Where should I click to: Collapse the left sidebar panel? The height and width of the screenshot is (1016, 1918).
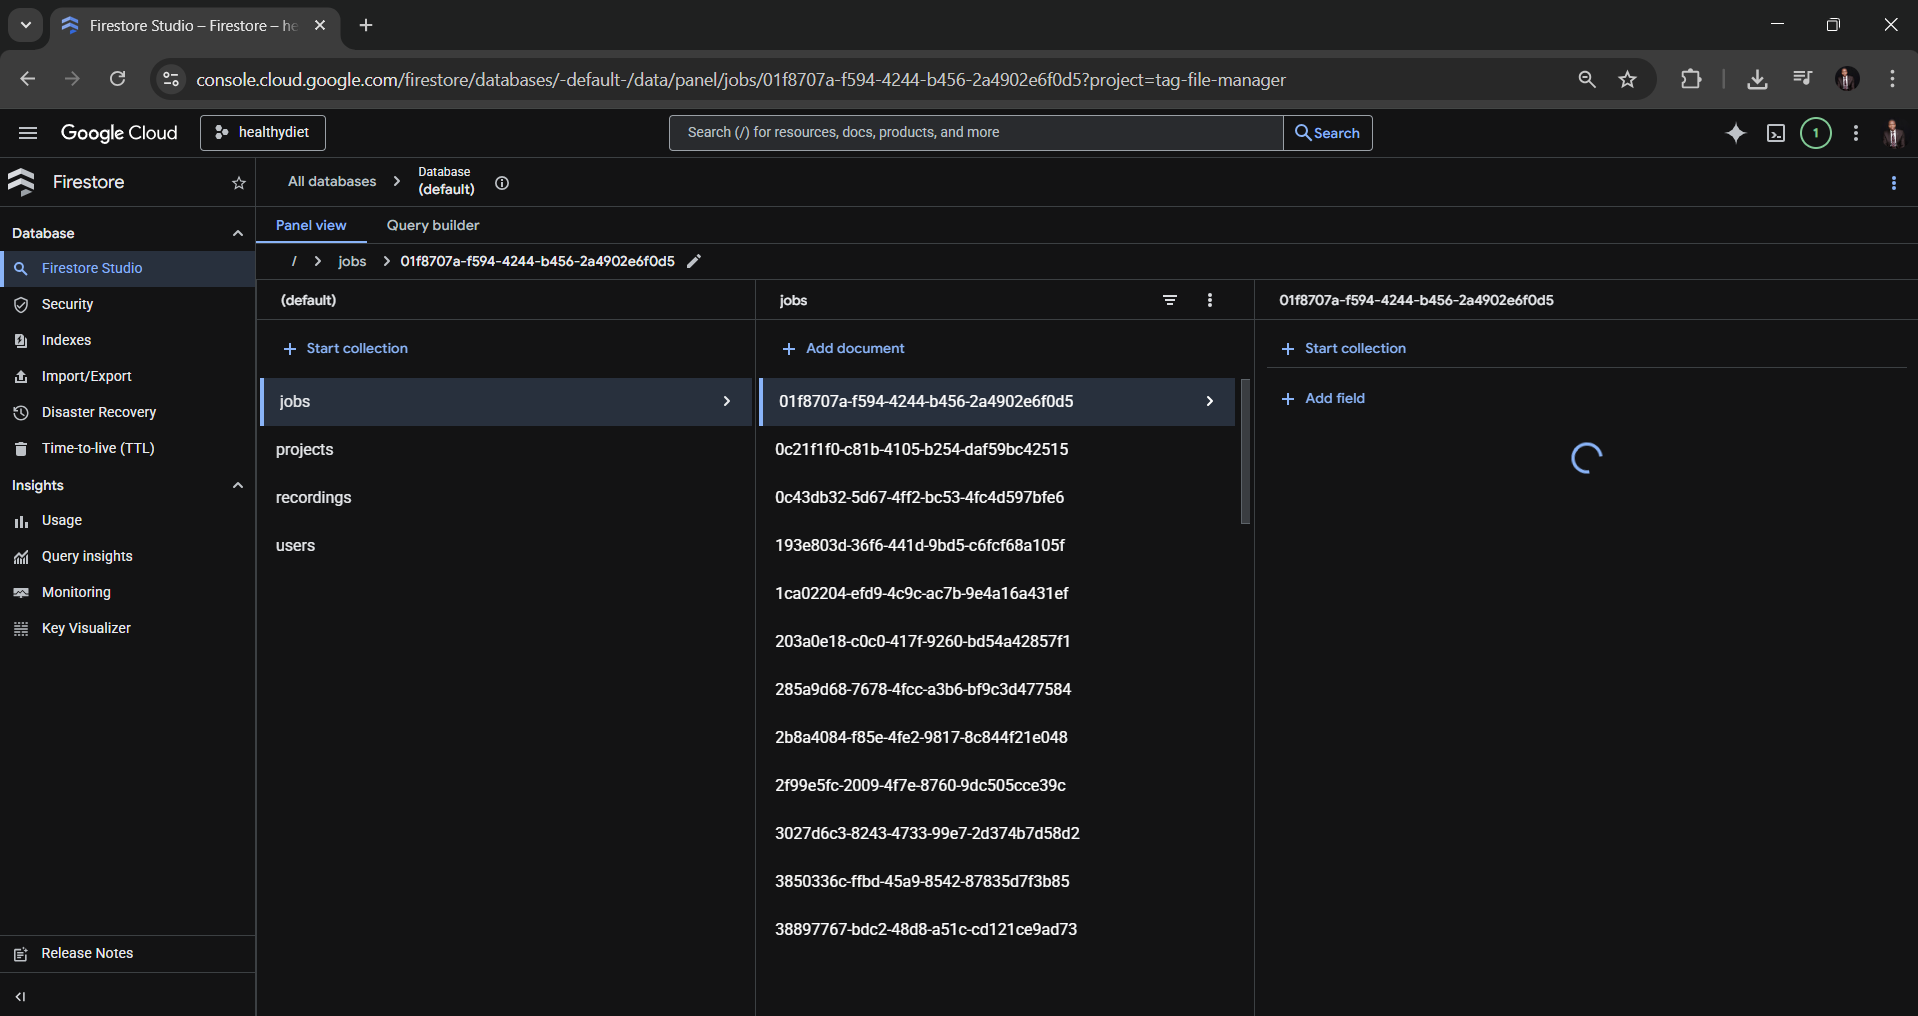pos(21,996)
